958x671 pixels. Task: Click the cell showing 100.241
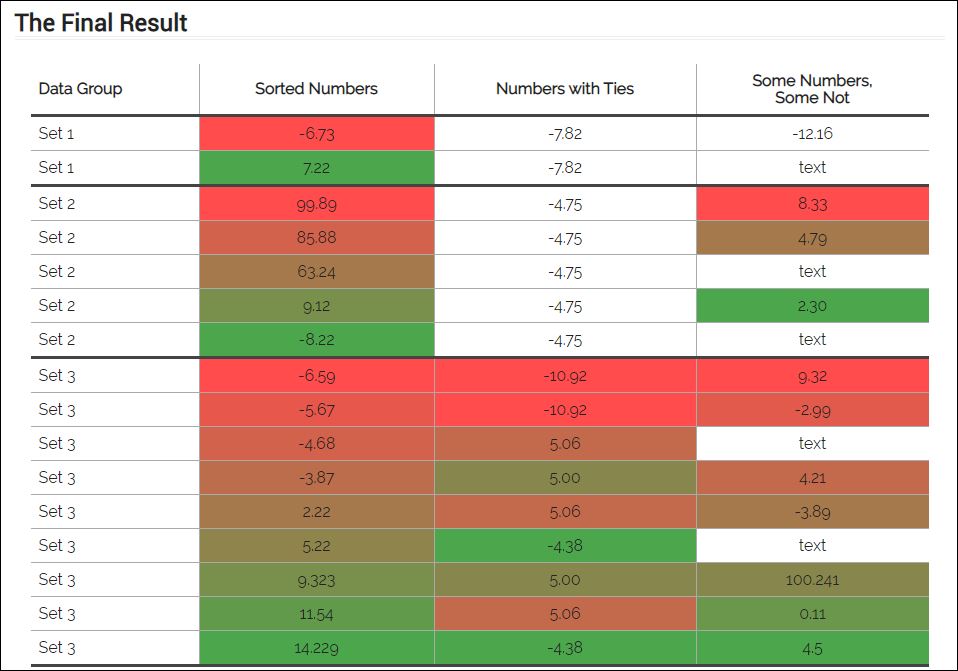(x=812, y=580)
